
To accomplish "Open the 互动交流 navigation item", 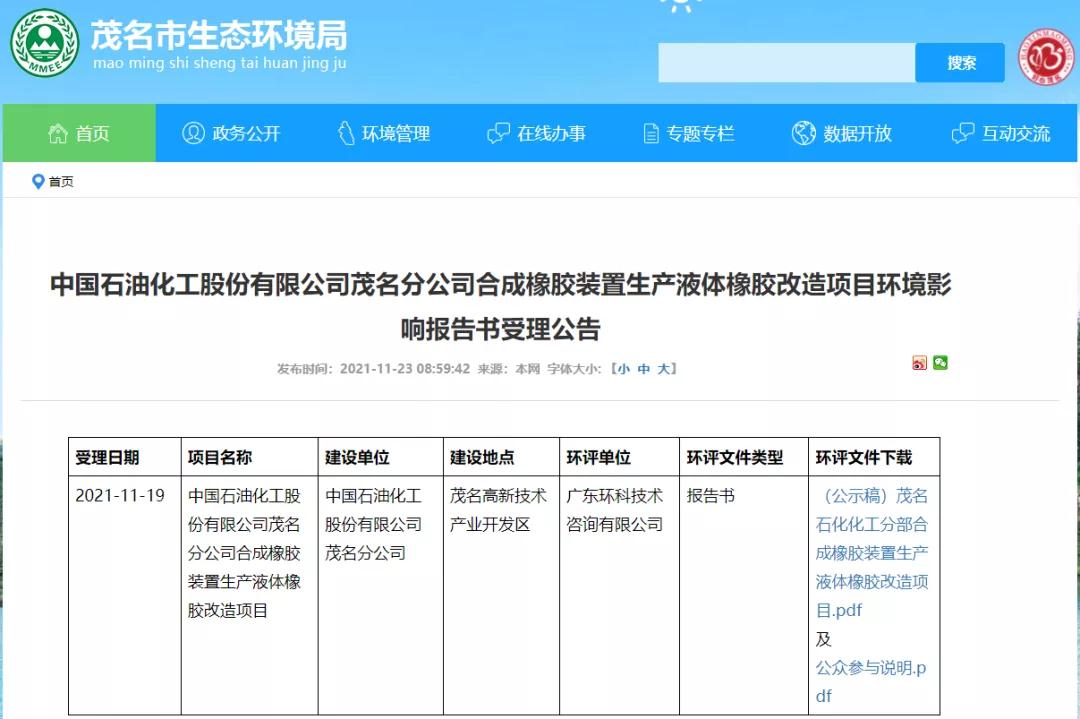I will 1002,133.
